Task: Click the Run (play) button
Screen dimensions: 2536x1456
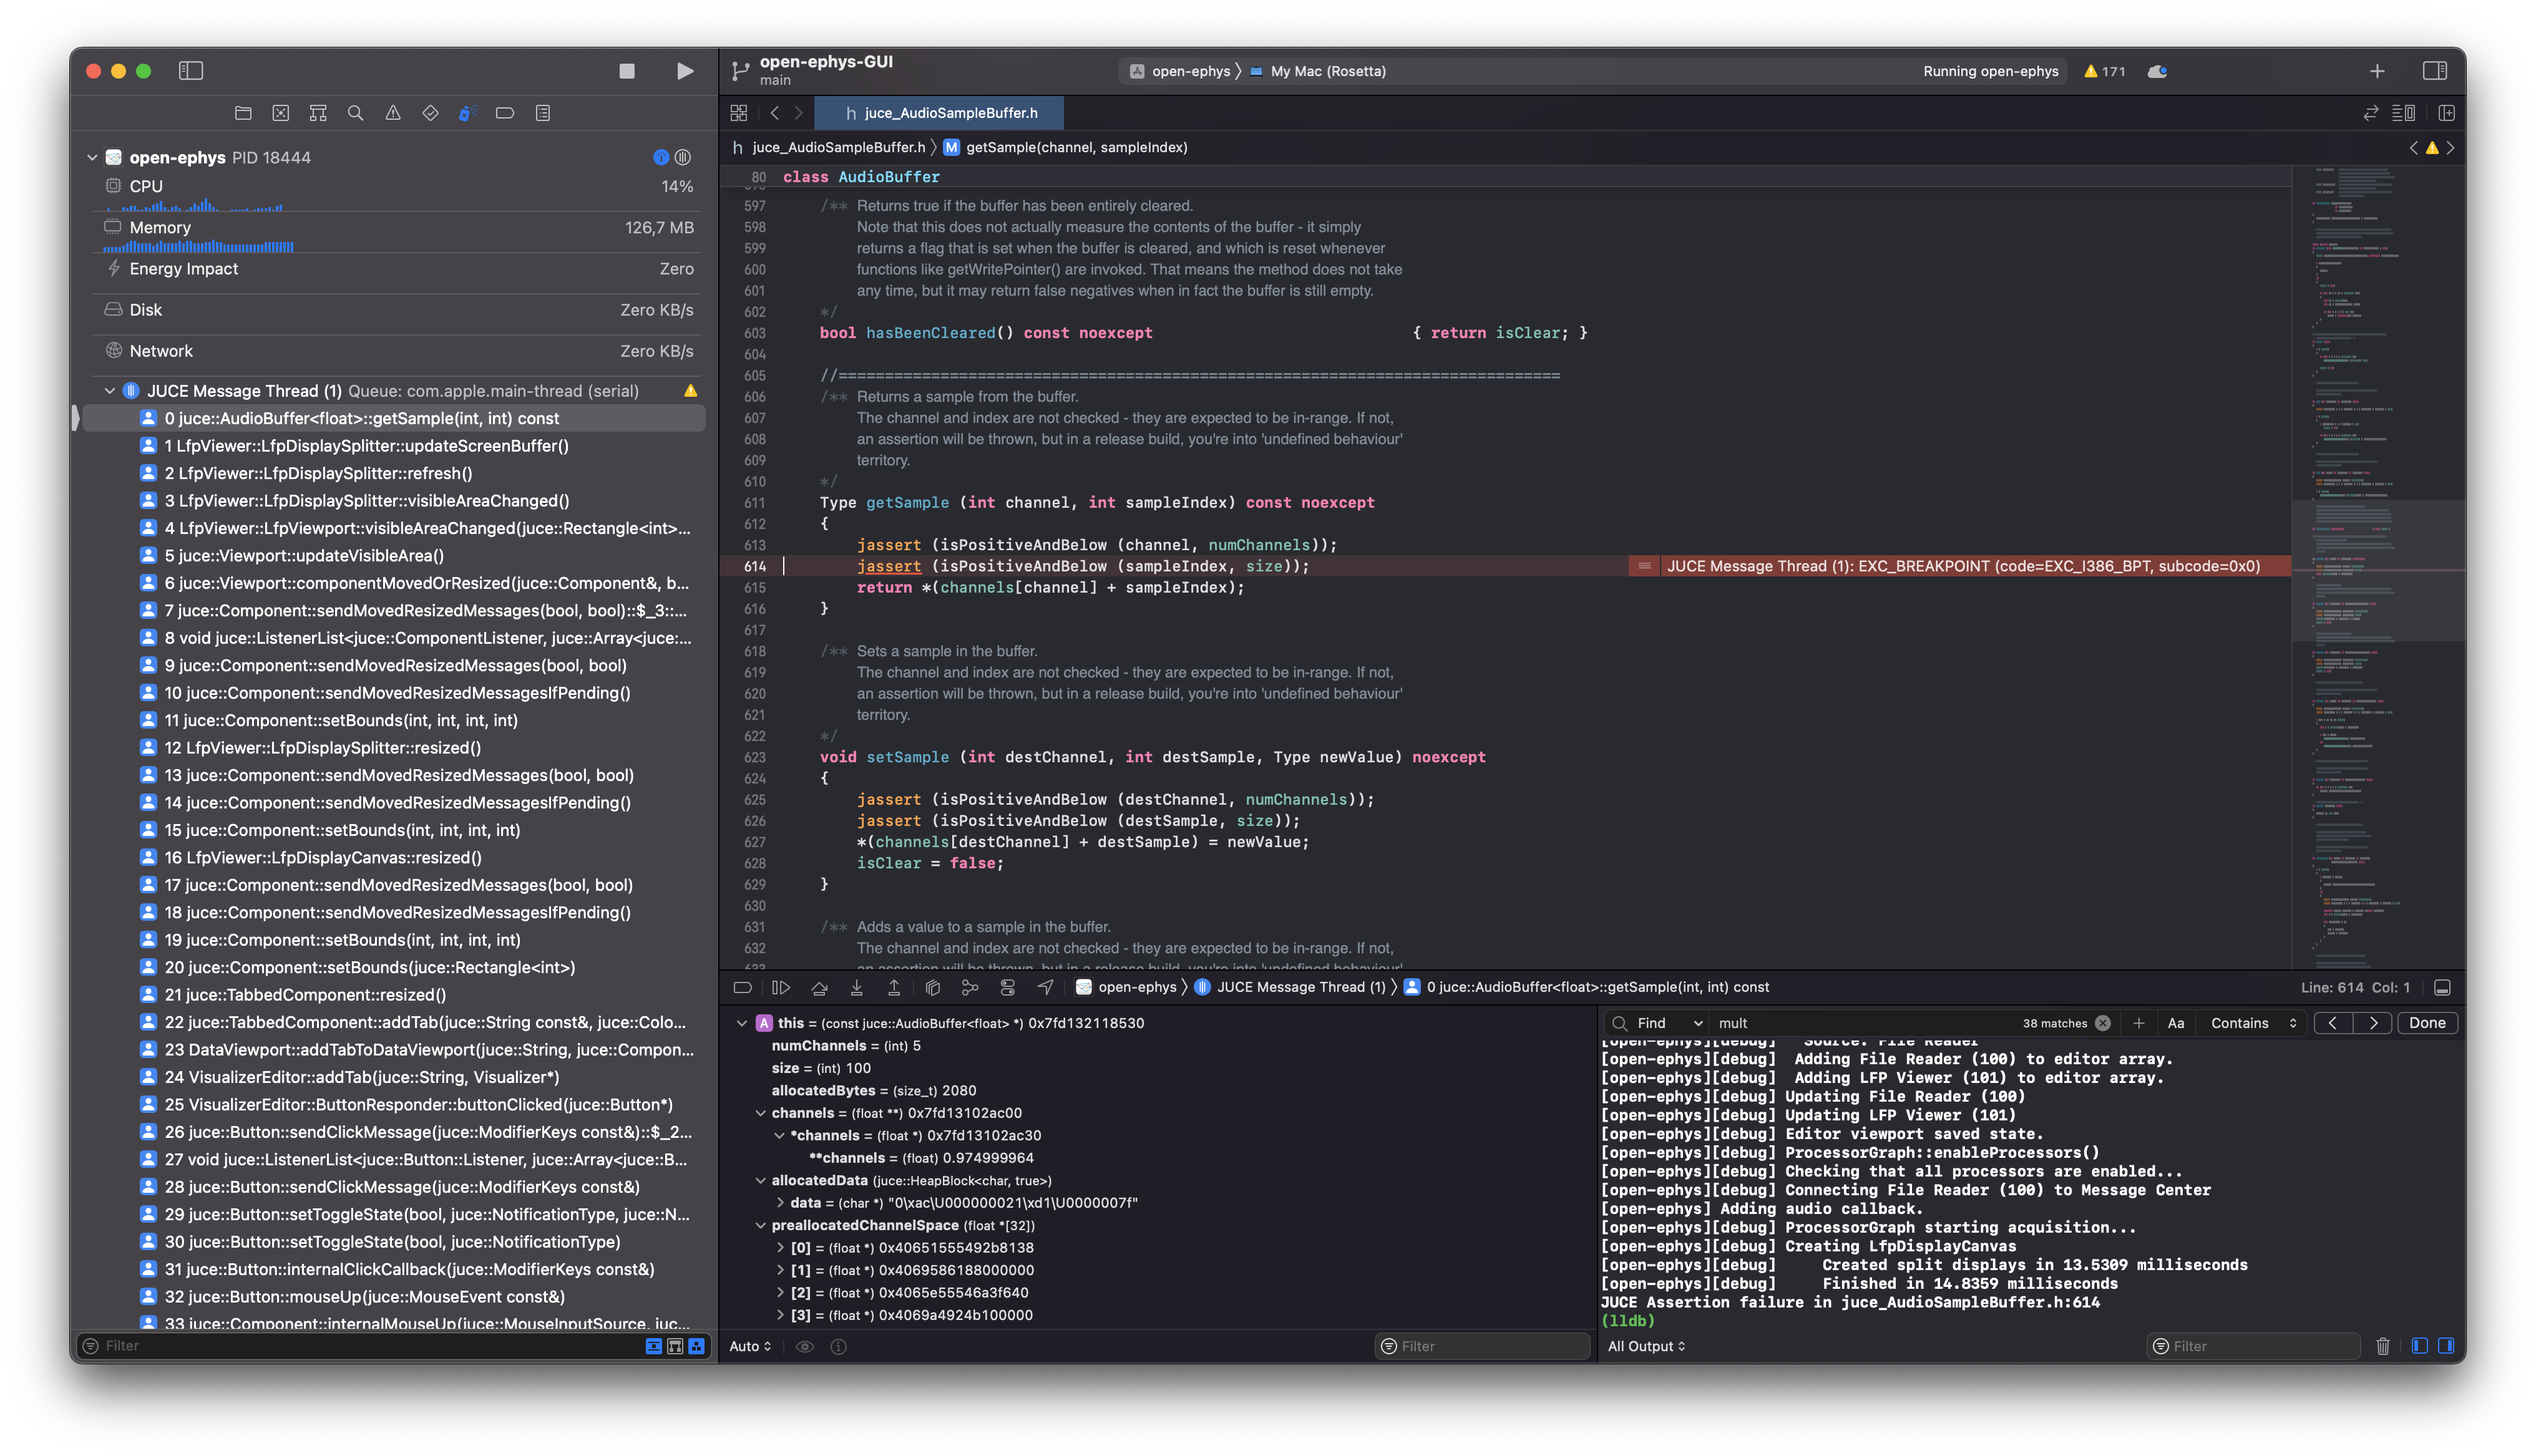Action: (685, 71)
